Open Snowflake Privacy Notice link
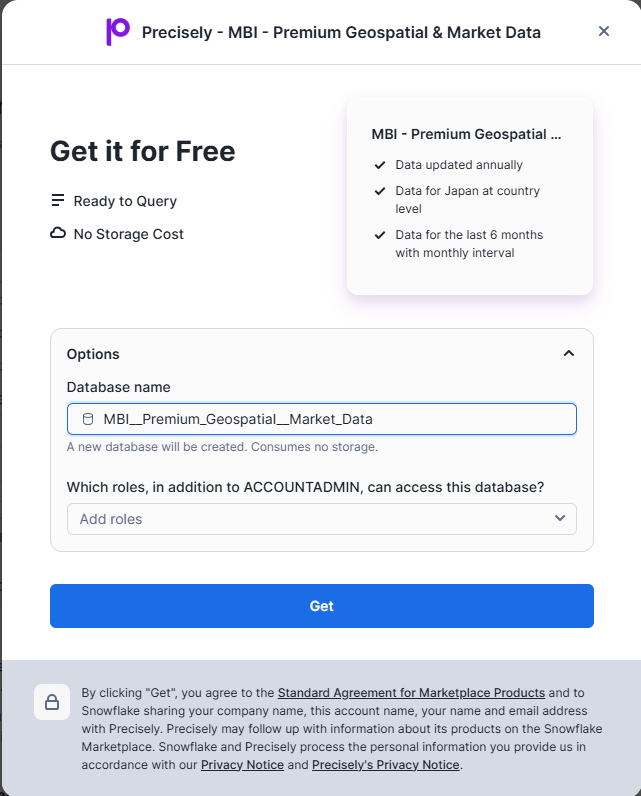 pyautogui.click(x=242, y=765)
